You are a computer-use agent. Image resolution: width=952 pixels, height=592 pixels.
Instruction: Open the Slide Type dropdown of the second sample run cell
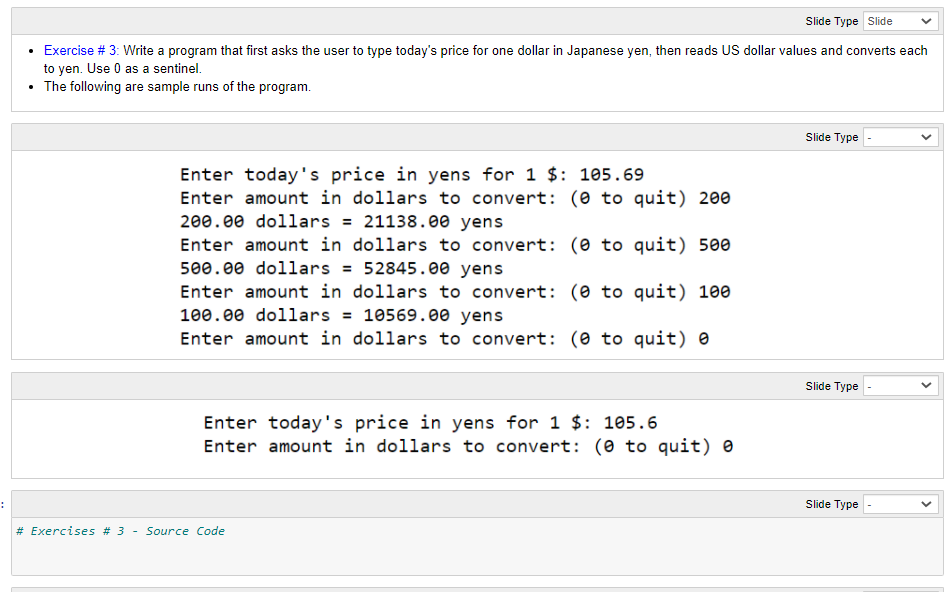(x=899, y=385)
